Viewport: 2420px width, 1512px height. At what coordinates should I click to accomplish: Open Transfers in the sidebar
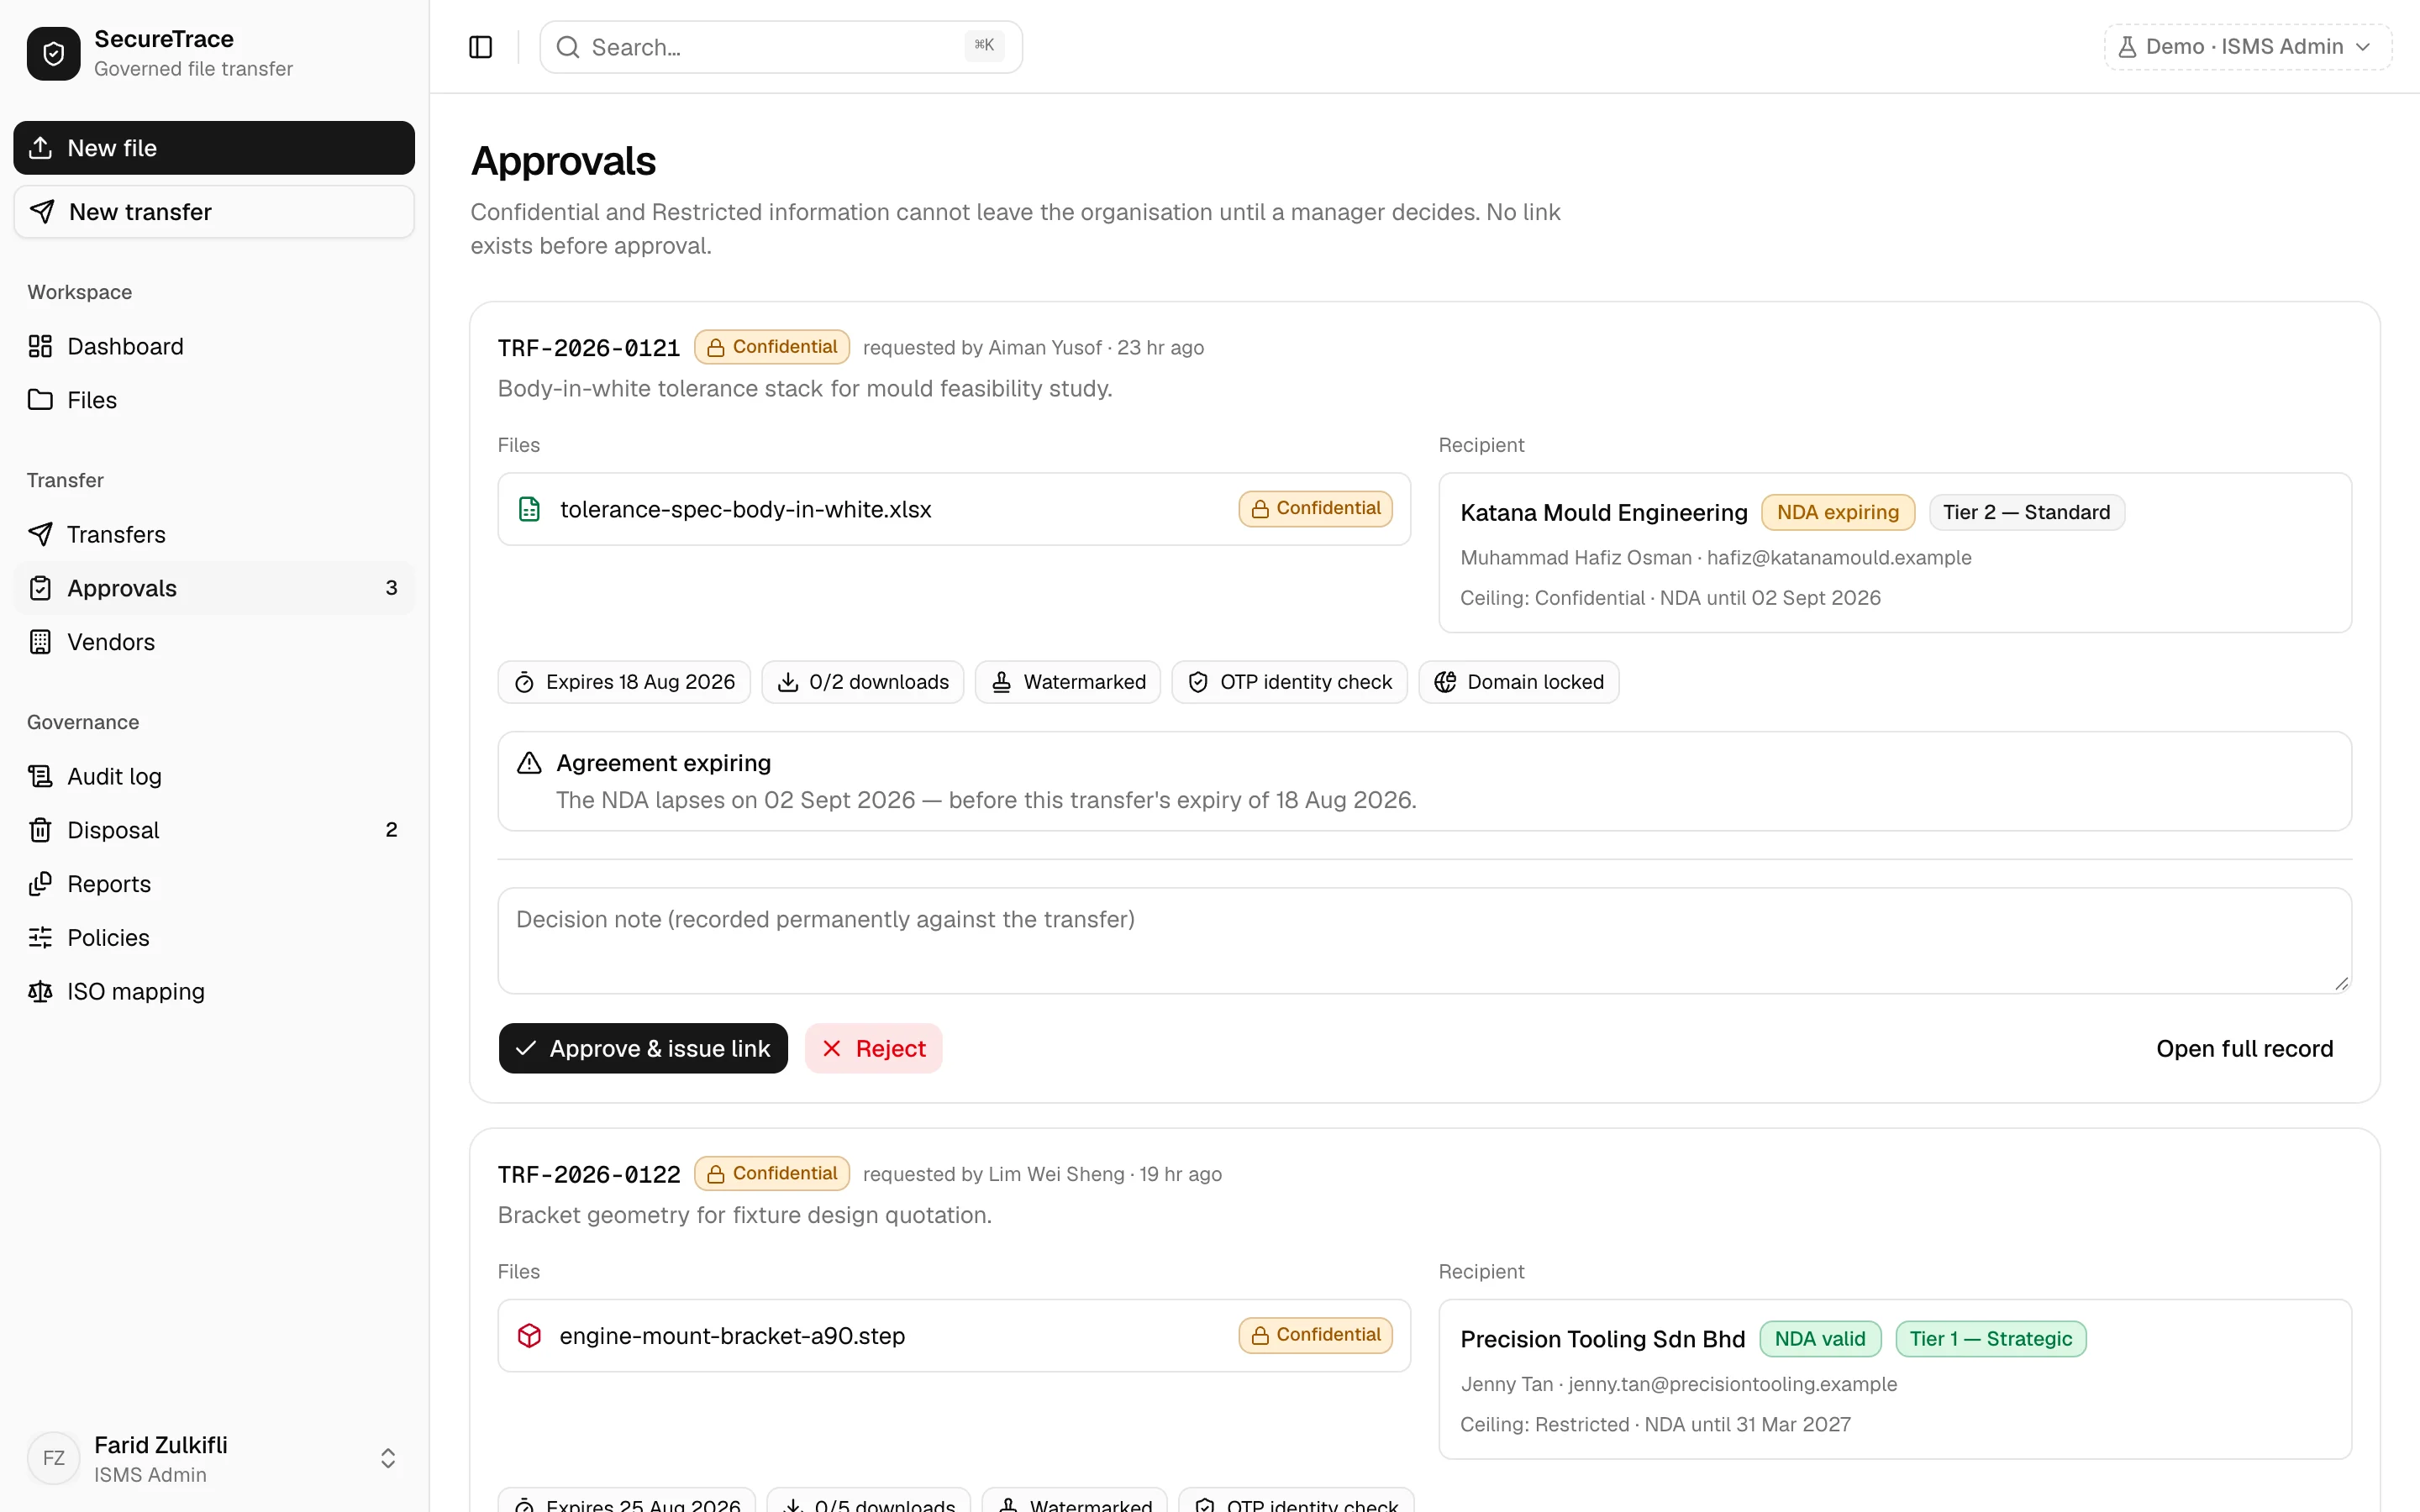click(214, 534)
